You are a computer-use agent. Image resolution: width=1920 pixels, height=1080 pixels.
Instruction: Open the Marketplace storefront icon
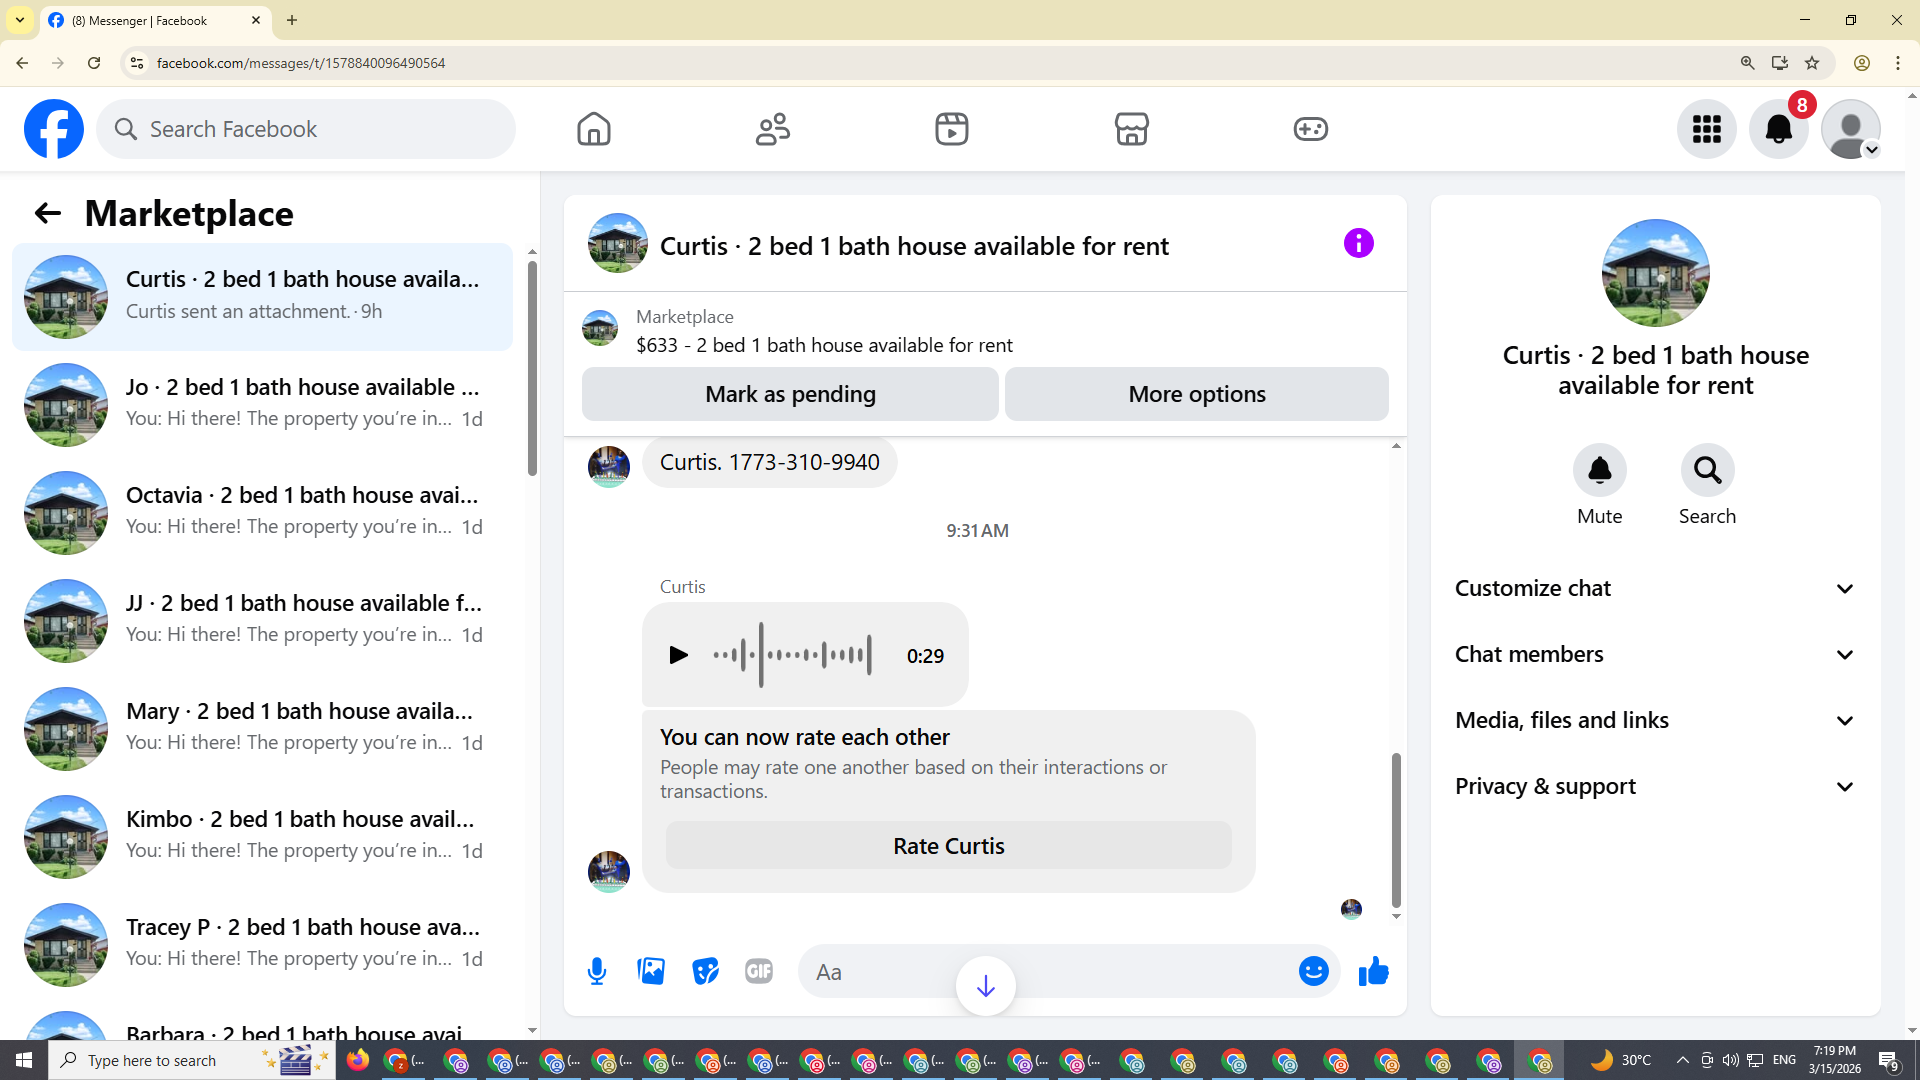click(x=1132, y=129)
